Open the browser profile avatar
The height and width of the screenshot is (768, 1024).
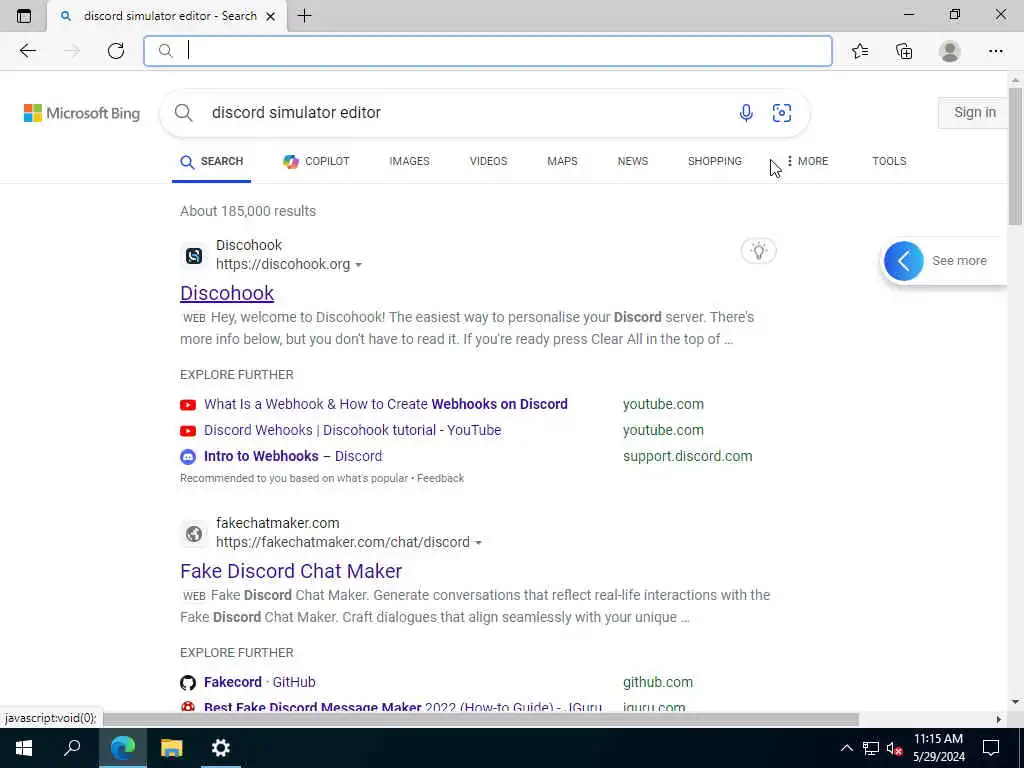point(950,51)
